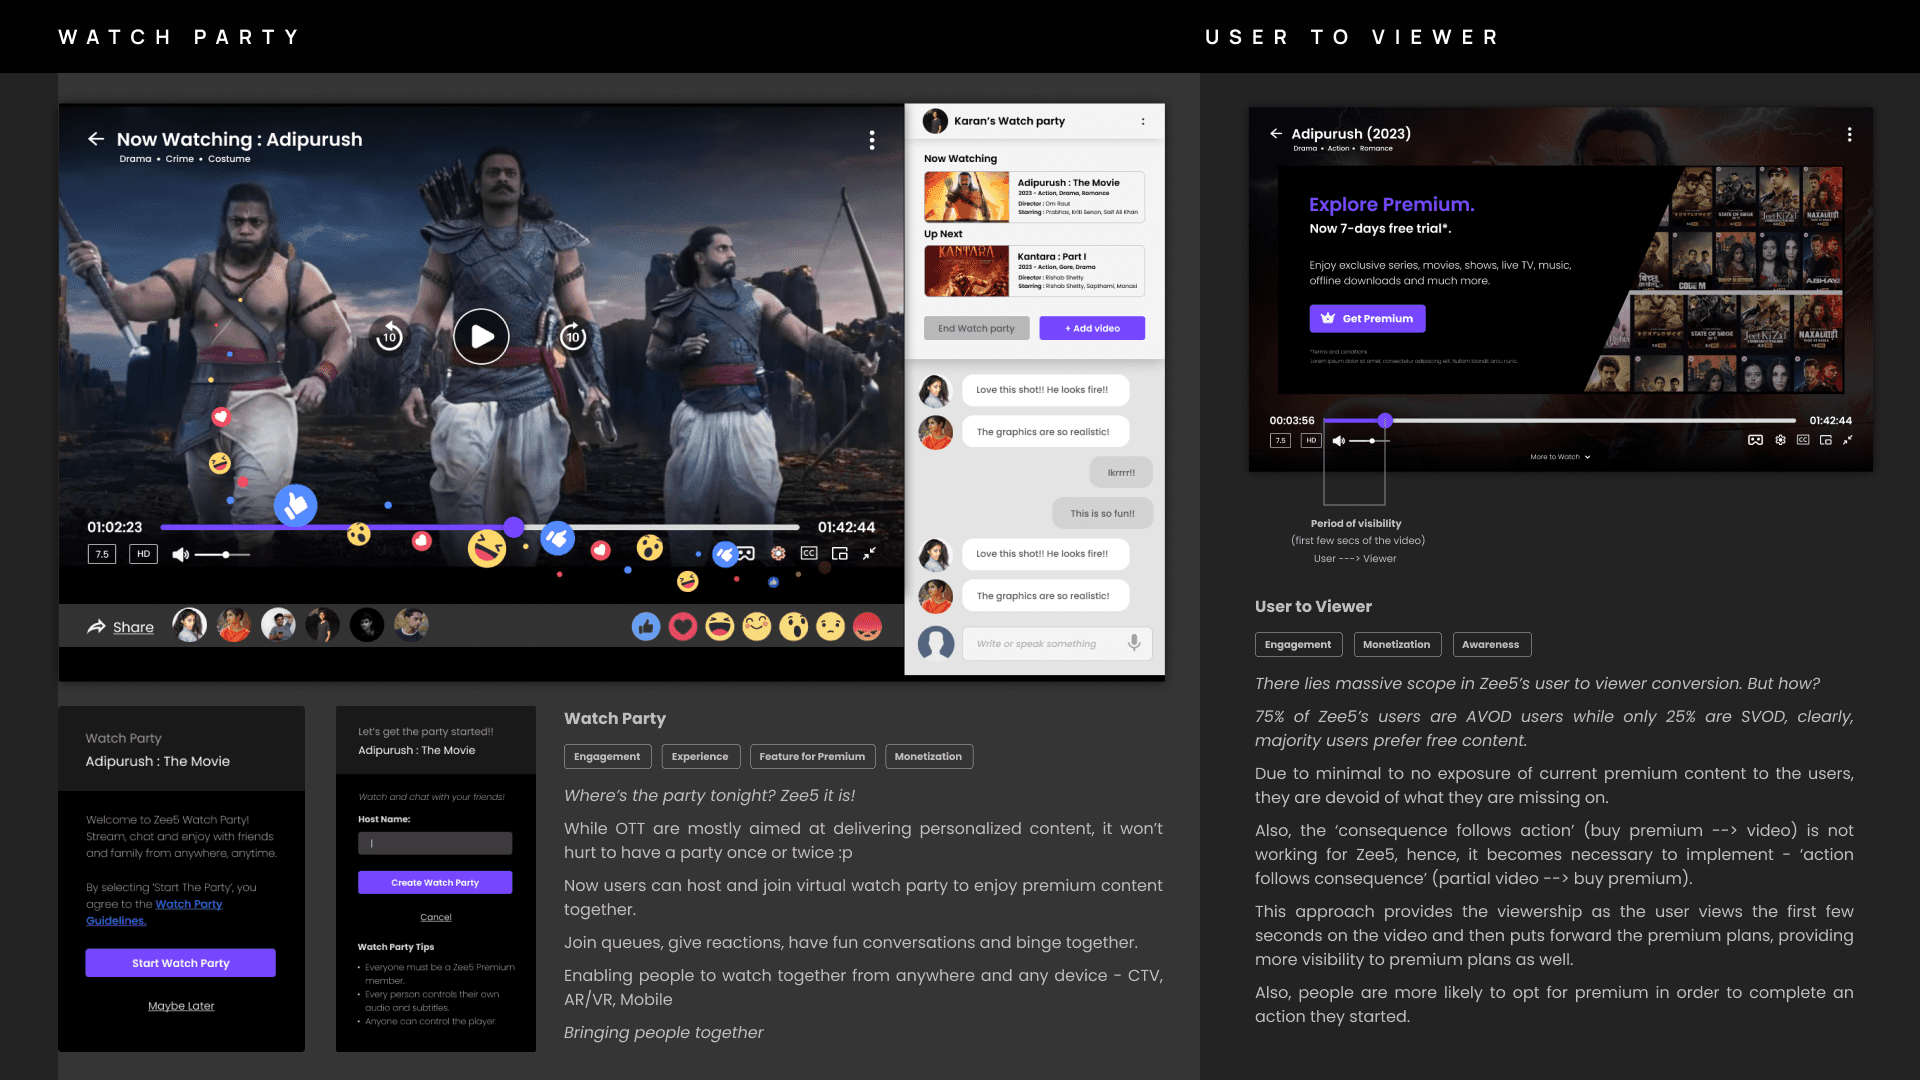Open VR mode in Adipurush (2023) player
Image resolution: width=1920 pixels, height=1080 pixels.
pyautogui.click(x=1755, y=440)
